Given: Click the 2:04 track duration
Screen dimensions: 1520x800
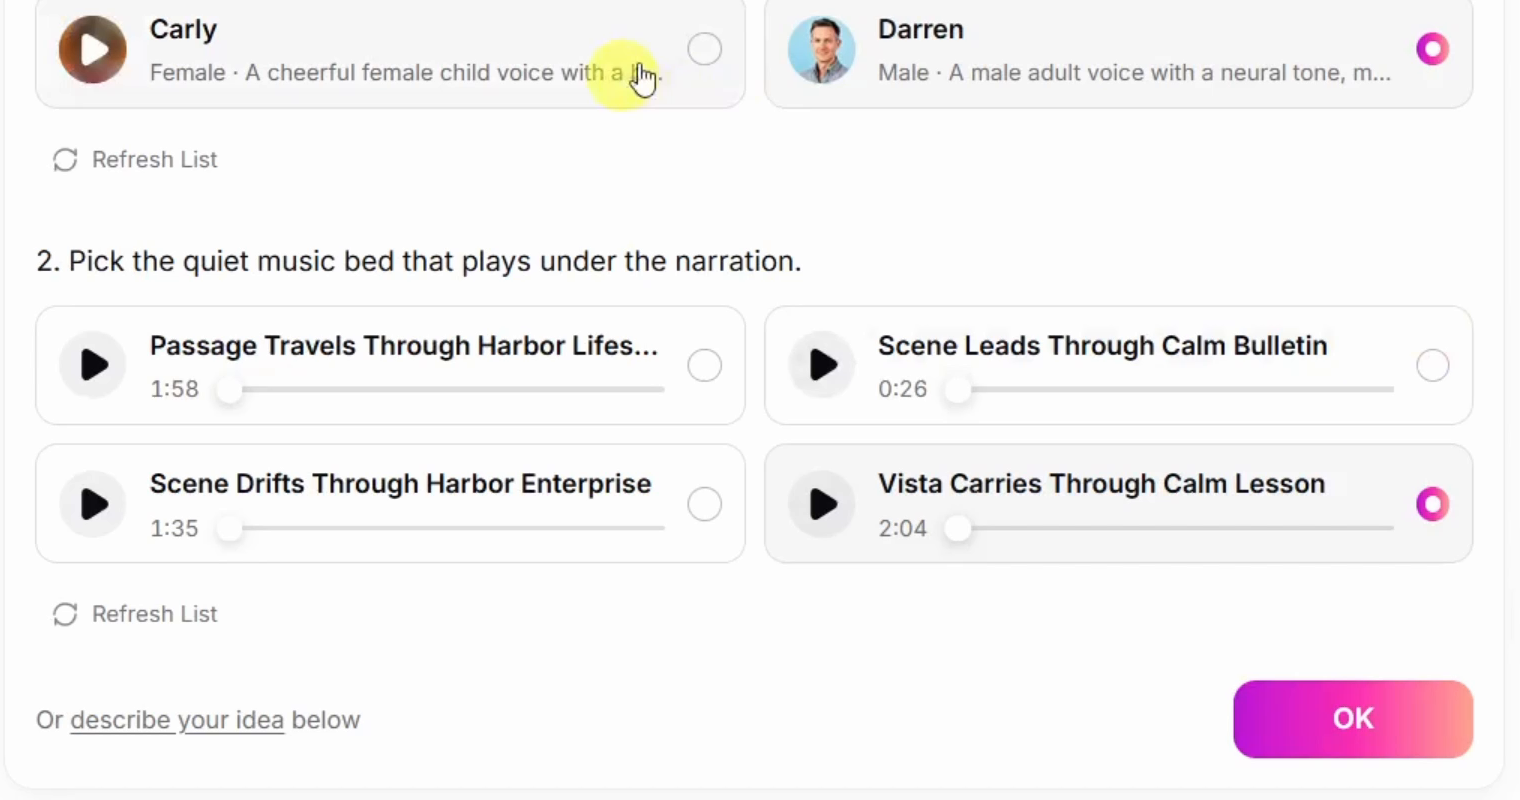Looking at the screenshot, I should point(903,528).
